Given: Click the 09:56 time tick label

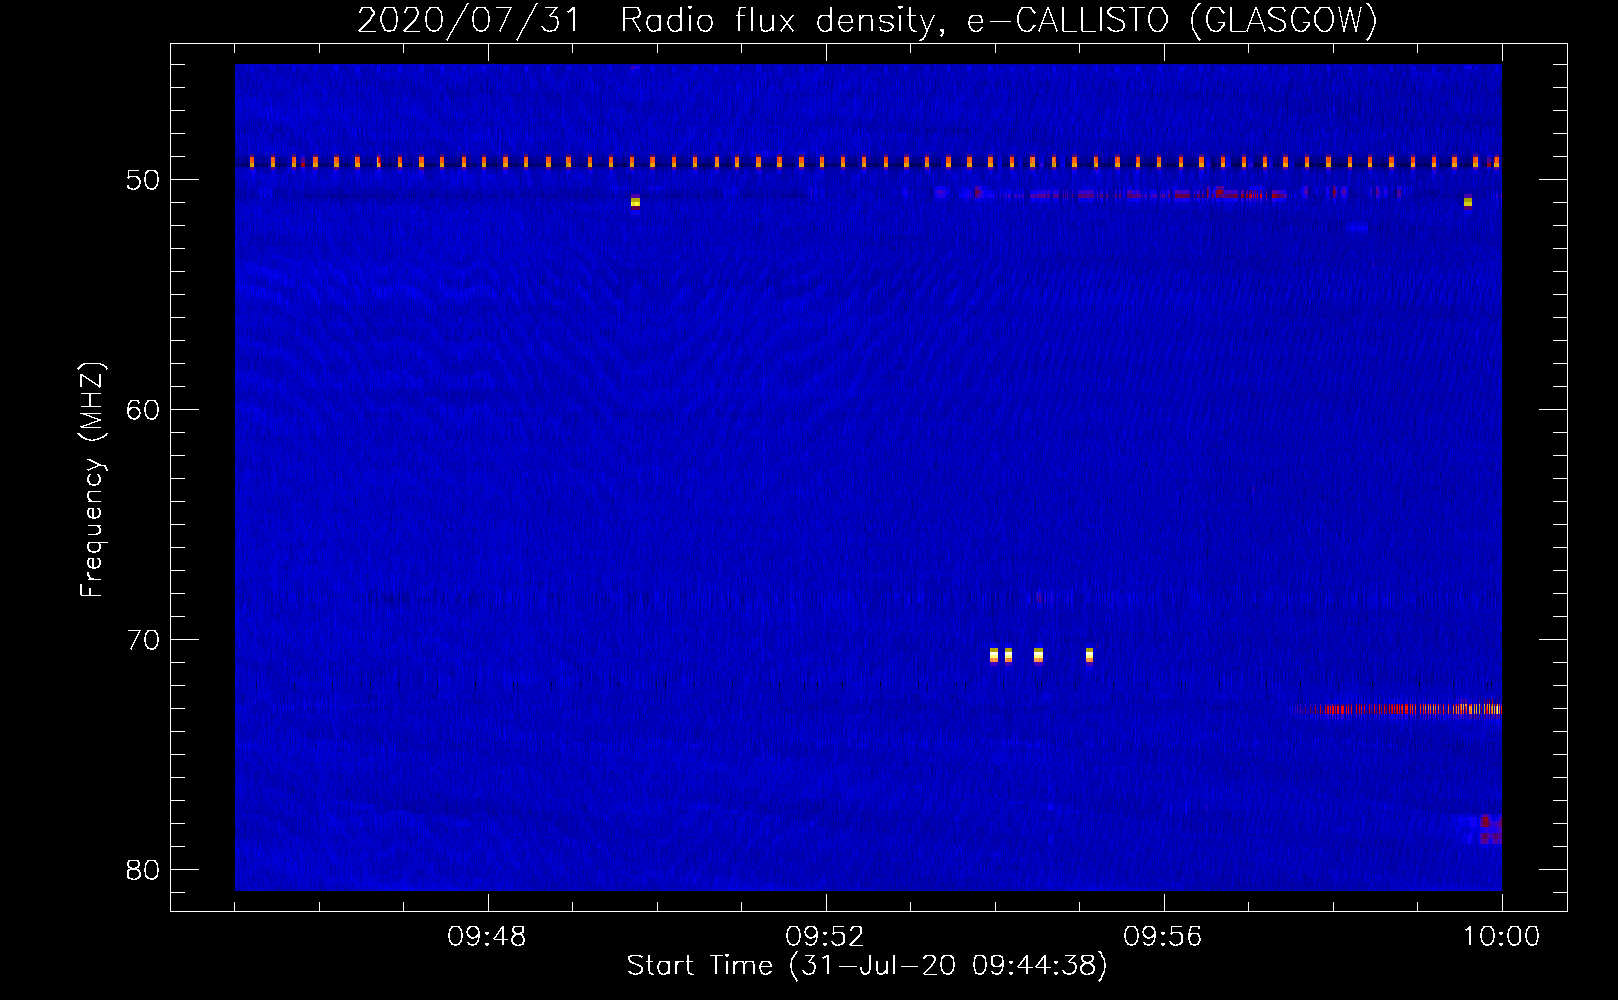Looking at the screenshot, I should pyautogui.click(x=1163, y=937).
